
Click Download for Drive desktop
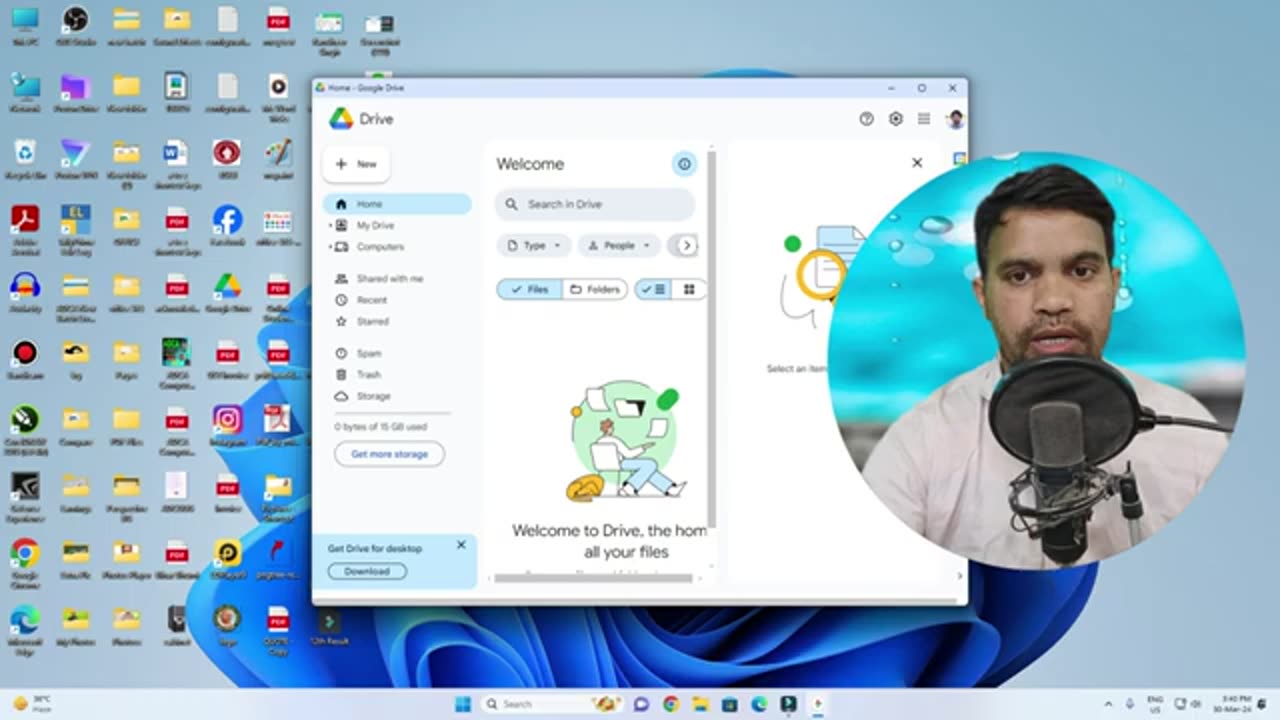tap(367, 571)
